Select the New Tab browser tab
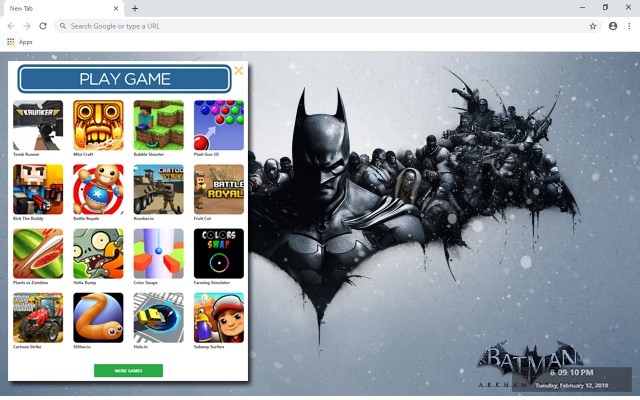This screenshot has width=640, height=400. point(63,9)
